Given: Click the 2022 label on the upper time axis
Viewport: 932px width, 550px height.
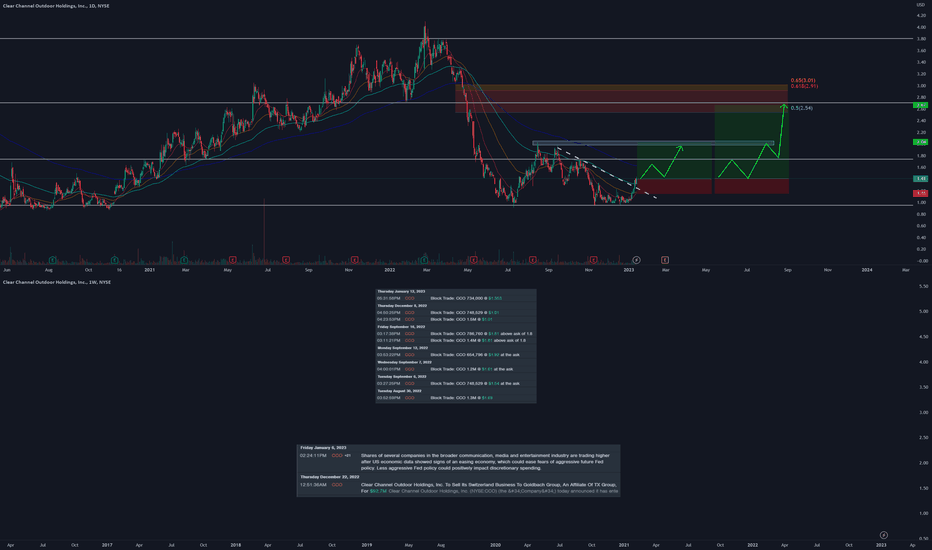Looking at the screenshot, I should [389, 270].
